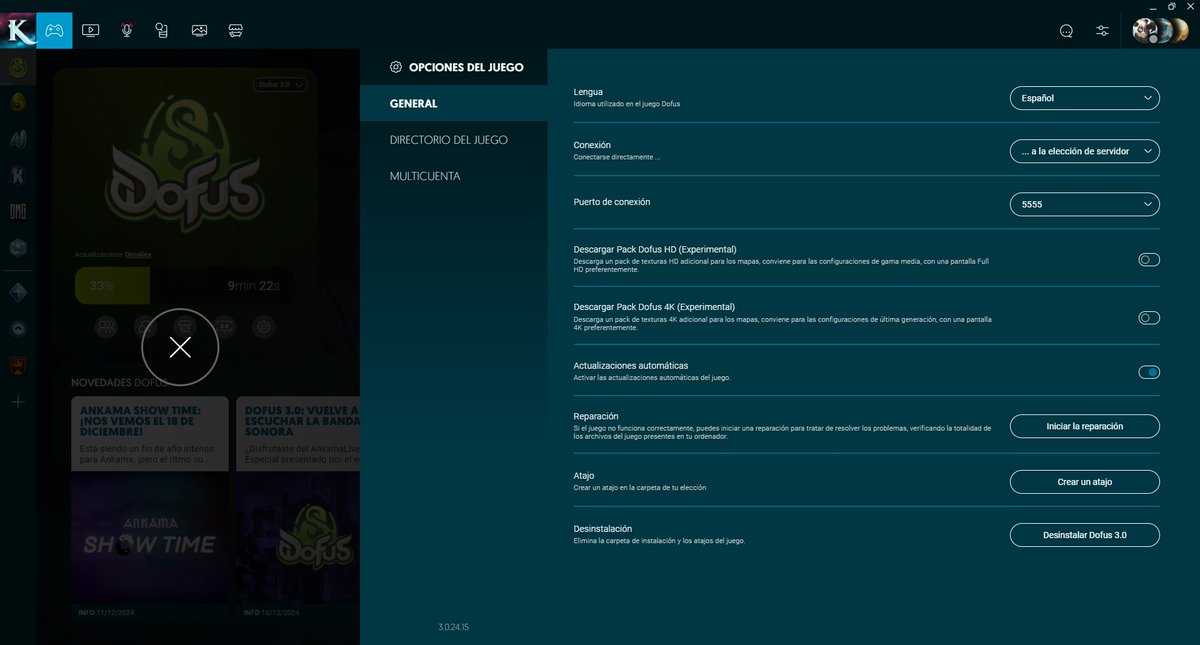Close the game options panel with the X
The height and width of the screenshot is (645, 1200).
point(180,347)
